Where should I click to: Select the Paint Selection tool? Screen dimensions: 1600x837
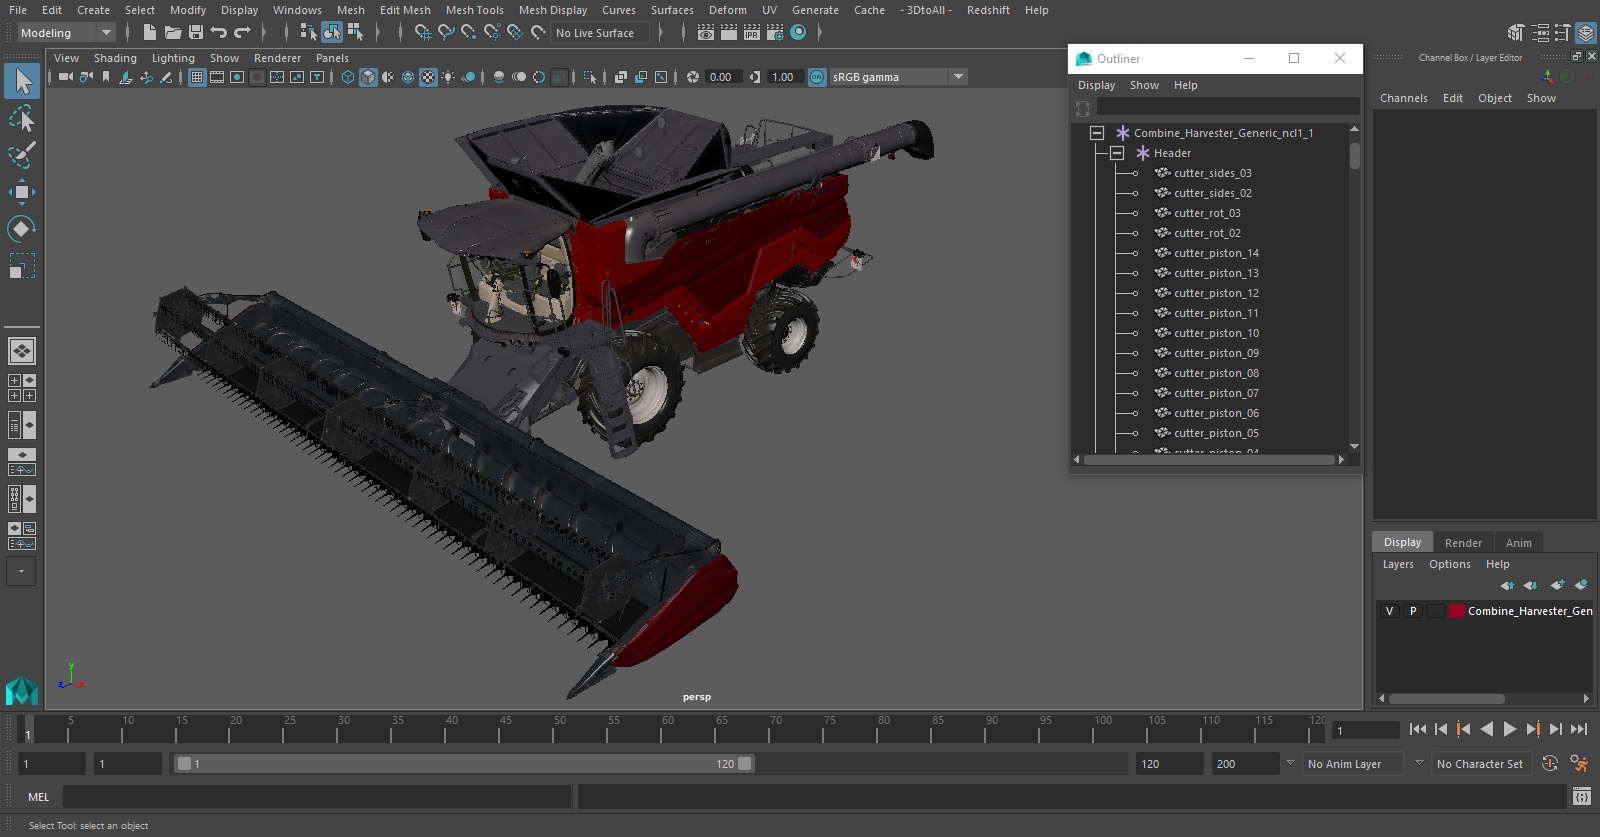(x=21, y=155)
